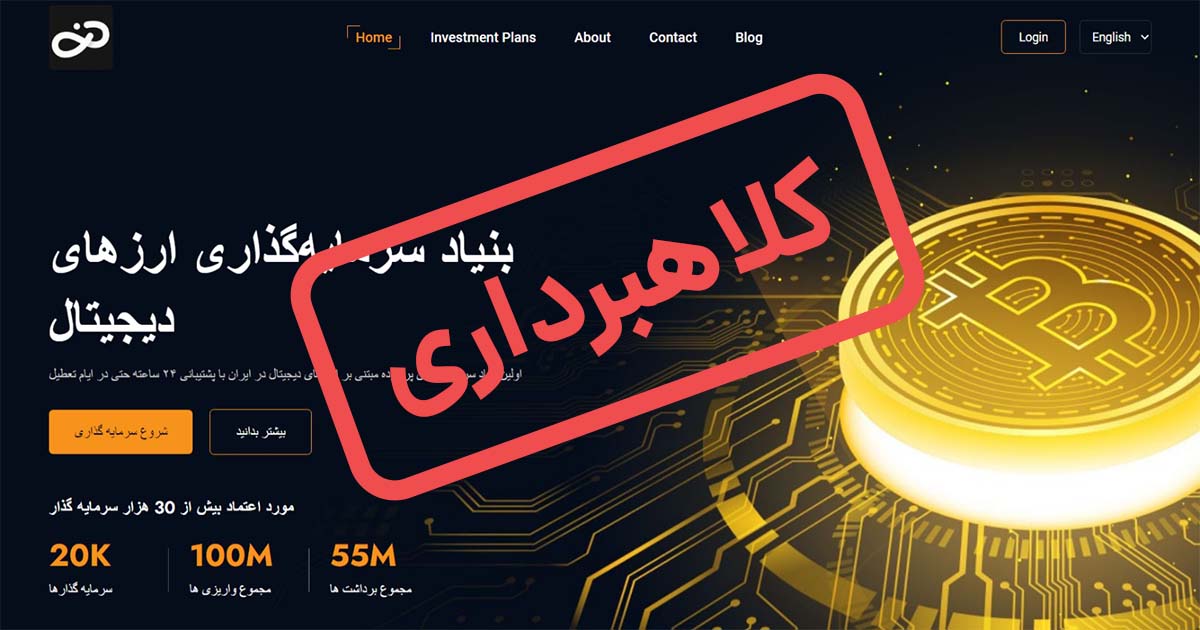This screenshot has height=630, width=1200.
Task: Click the trusted by 30 thousand investors text
Action: point(172,507)
